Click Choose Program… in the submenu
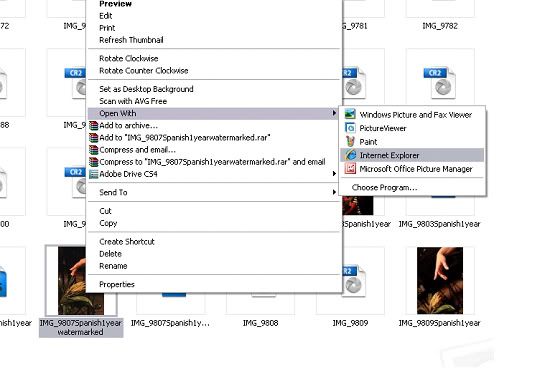The width and height of the screenshot is (552, 385). [x=384, y=188]
